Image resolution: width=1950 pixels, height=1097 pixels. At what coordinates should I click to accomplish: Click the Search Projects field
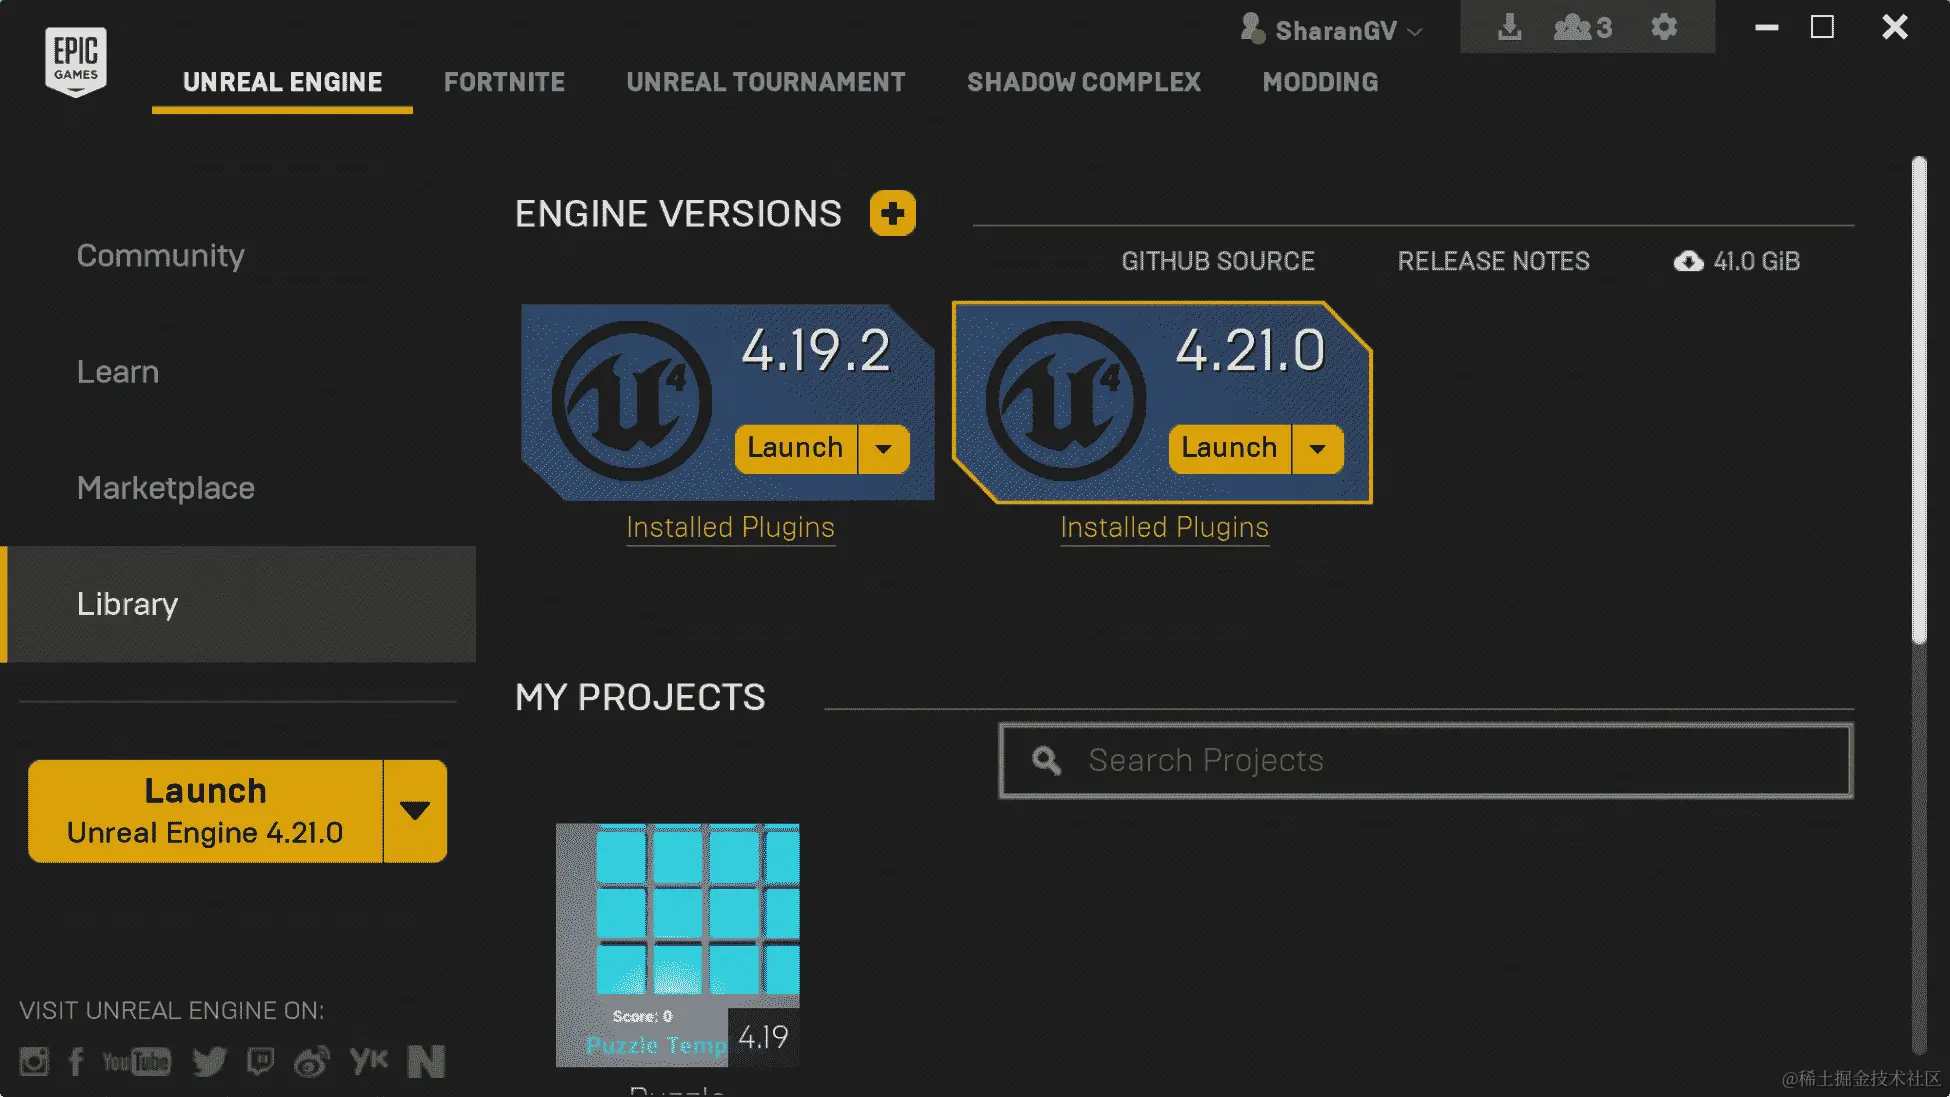tap(1425, 760)
